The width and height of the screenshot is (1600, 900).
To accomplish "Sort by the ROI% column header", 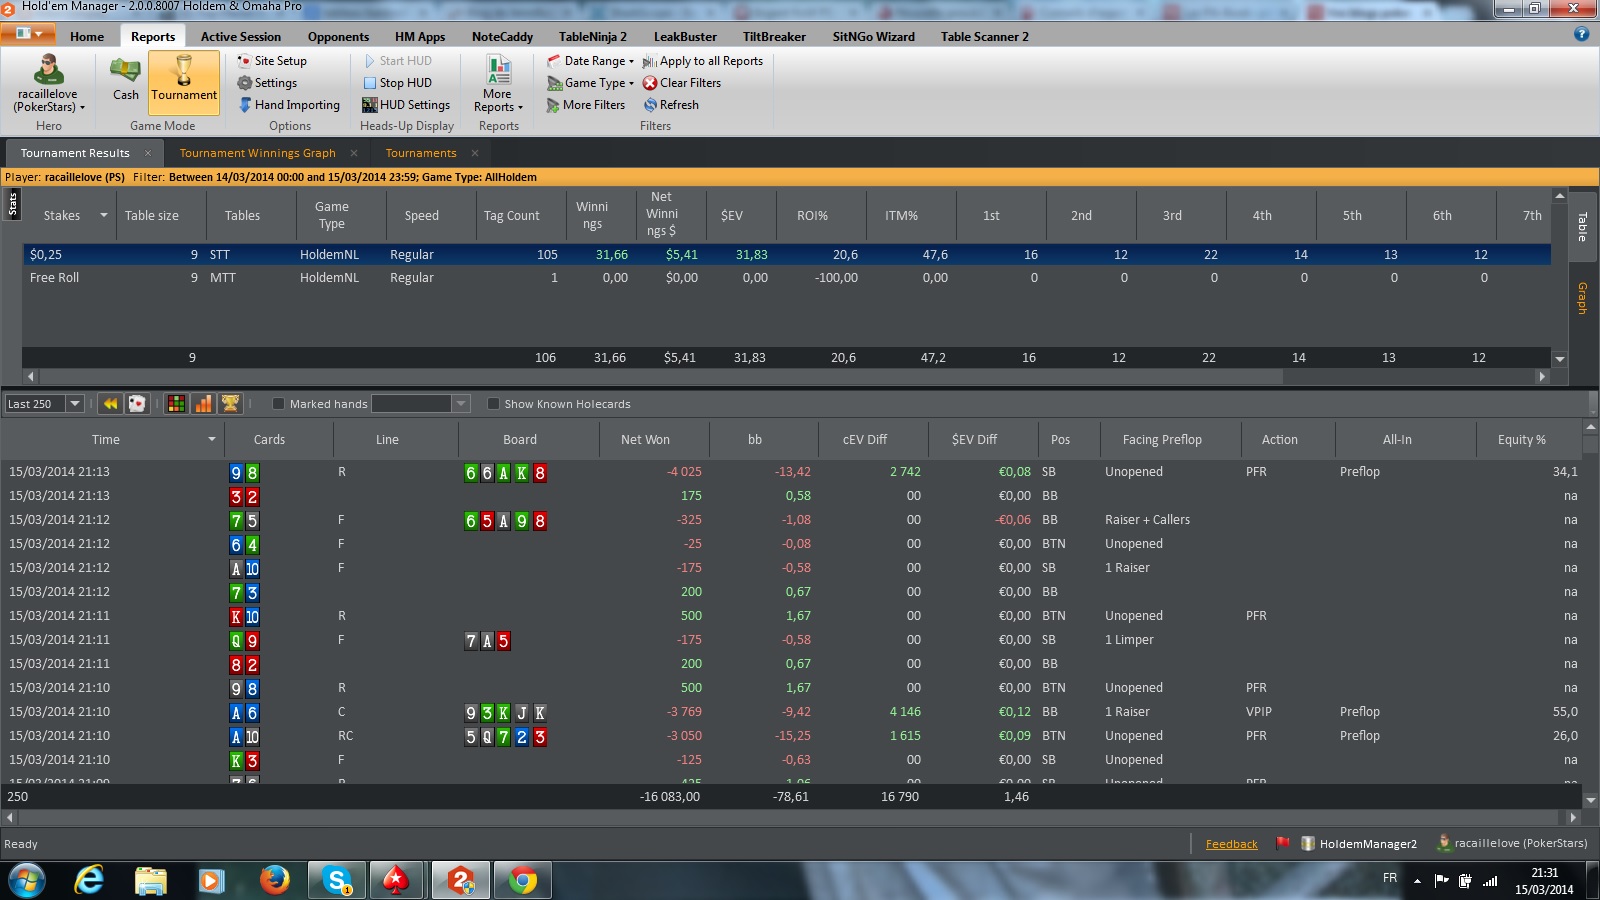I will 812,215.
